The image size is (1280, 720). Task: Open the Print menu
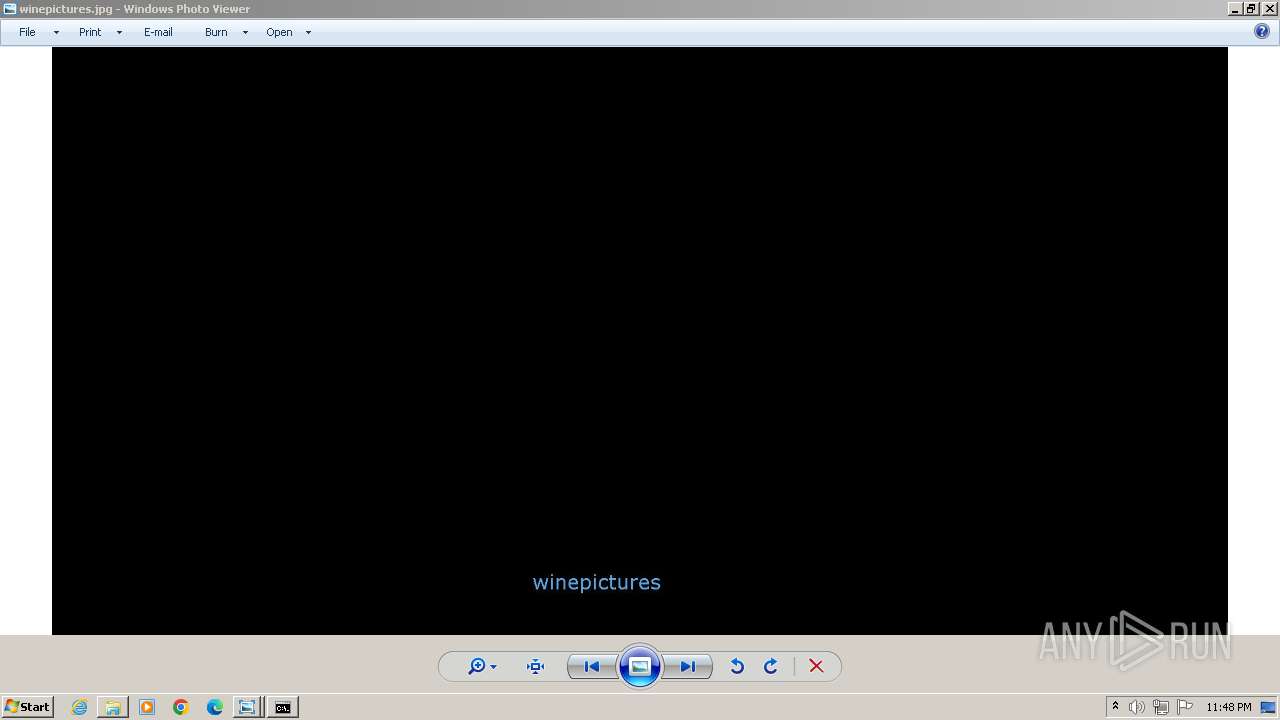click(x=90, y=32)
